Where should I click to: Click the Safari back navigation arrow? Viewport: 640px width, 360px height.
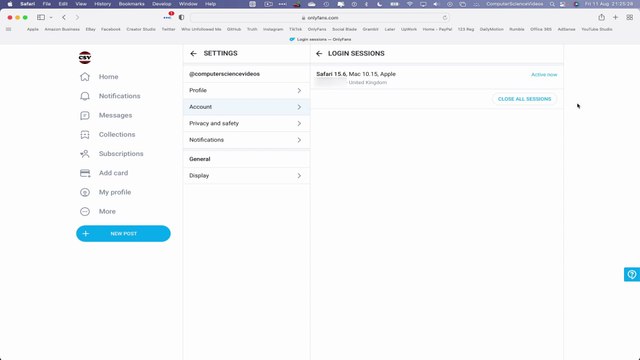[64, 18]
